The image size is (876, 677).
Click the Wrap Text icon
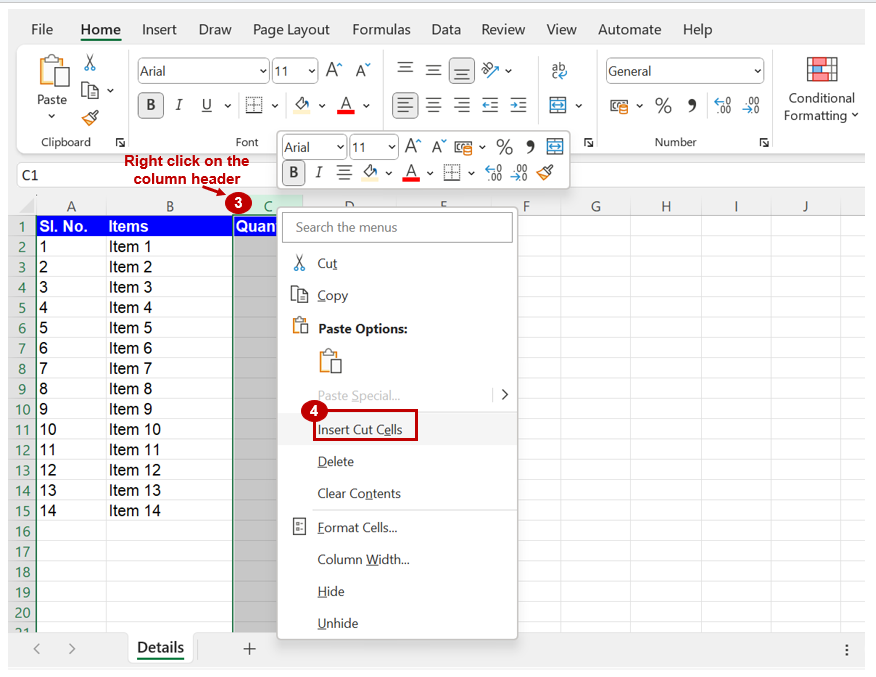(x=559, y=70)
